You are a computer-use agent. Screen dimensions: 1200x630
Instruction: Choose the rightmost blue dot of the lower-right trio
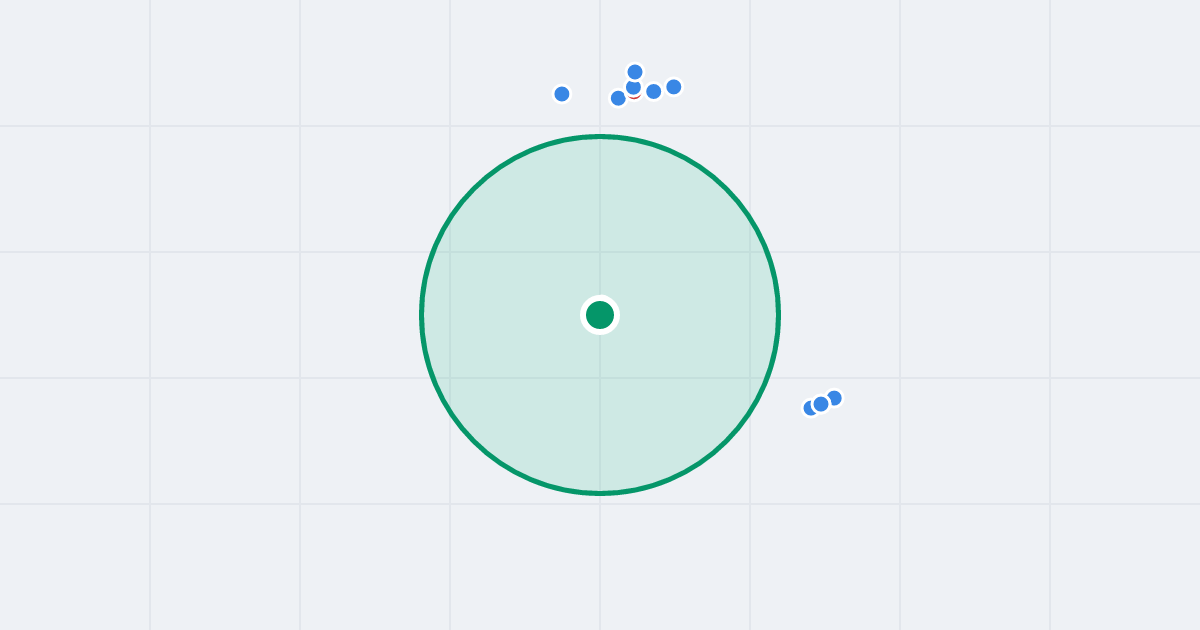[834, 398]
